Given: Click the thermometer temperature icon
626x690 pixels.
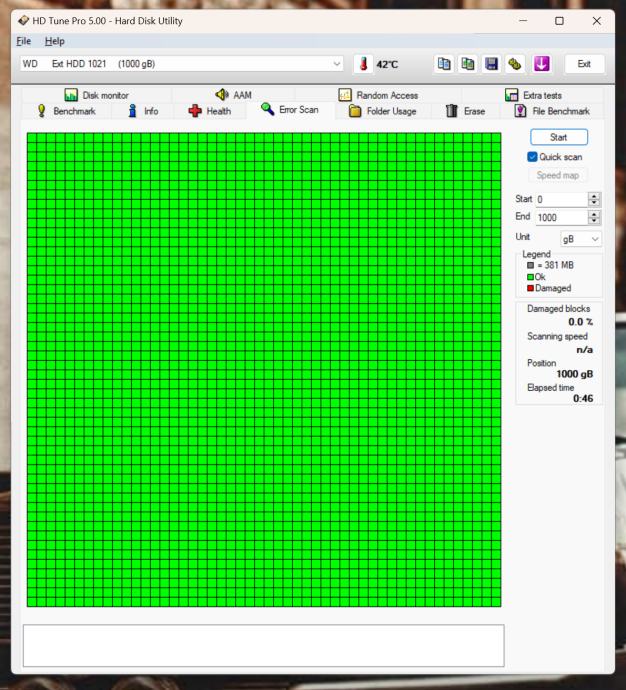Looking at the screenshot, I should click(363, 64).
